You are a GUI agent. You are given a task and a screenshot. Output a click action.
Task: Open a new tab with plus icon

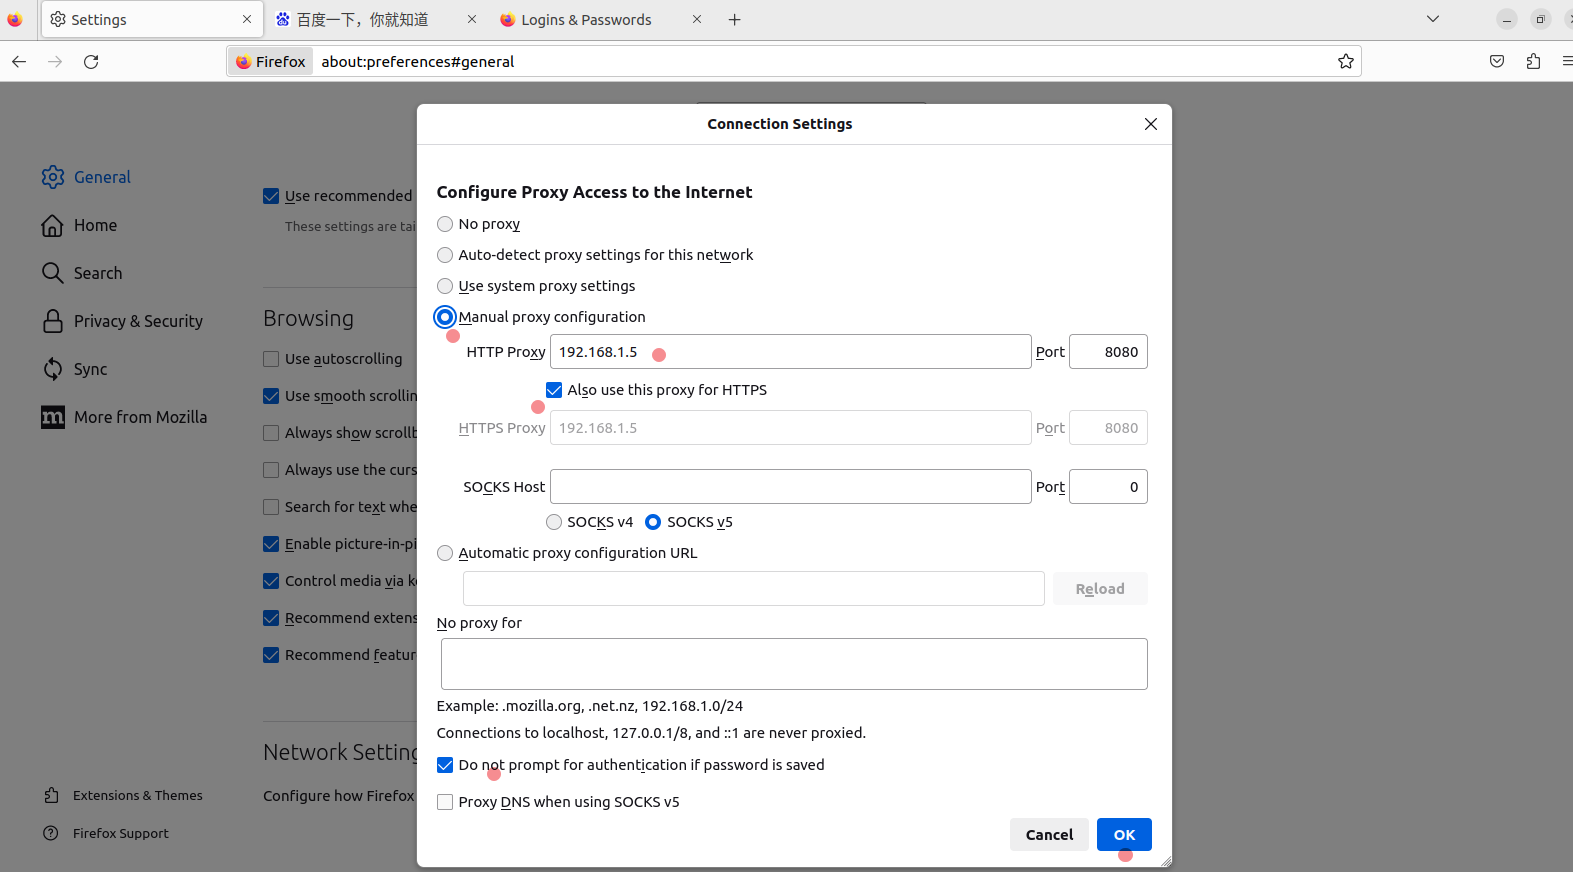(735, 20)
